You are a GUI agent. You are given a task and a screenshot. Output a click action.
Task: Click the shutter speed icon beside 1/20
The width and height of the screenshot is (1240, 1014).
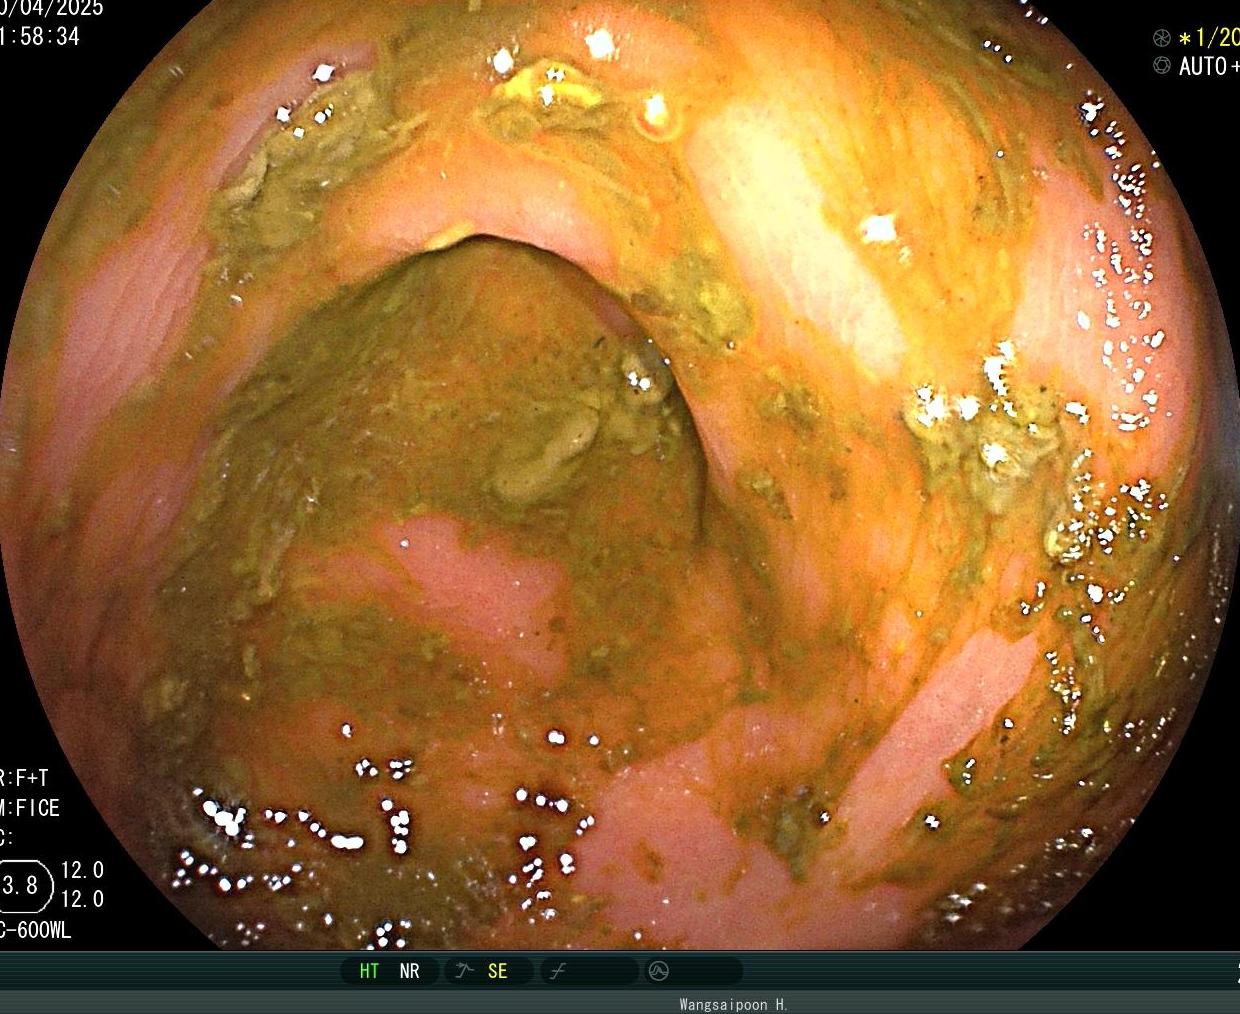[1161, 38]
